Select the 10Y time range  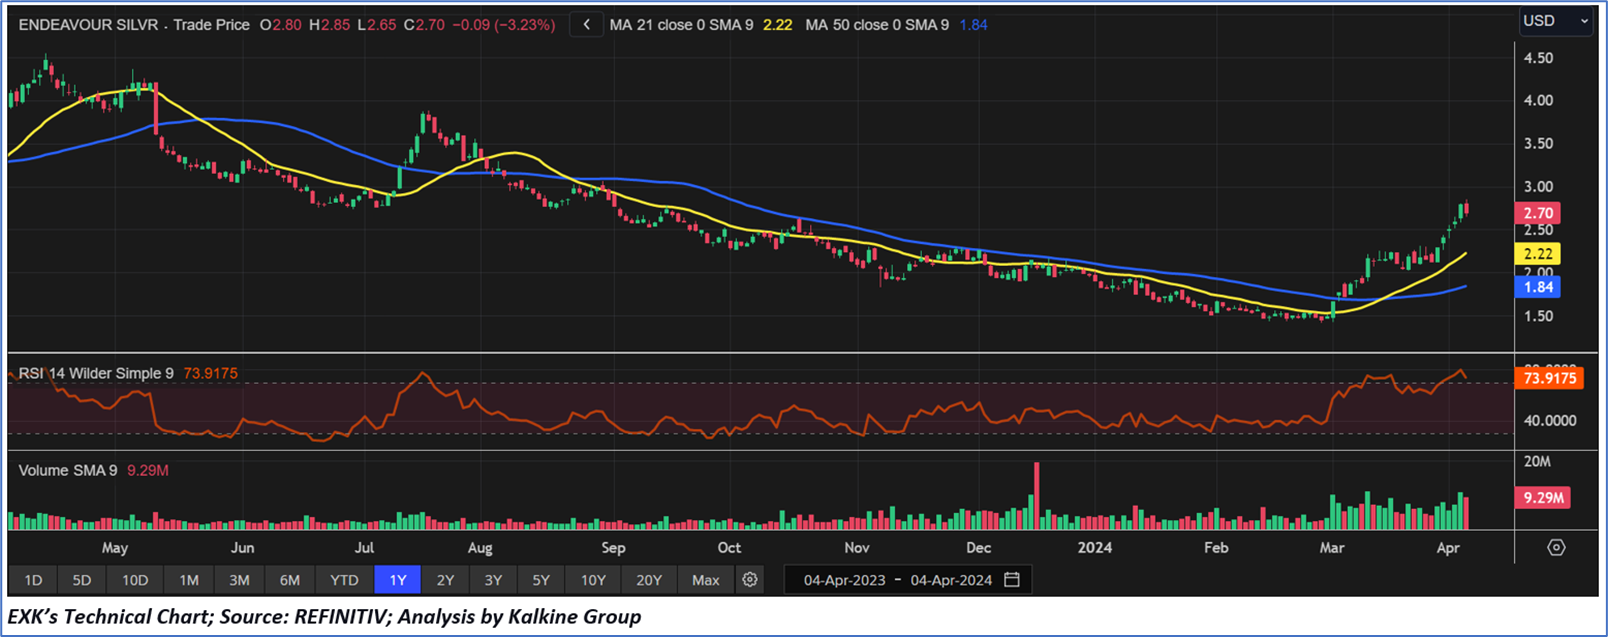tap(593, 580)
